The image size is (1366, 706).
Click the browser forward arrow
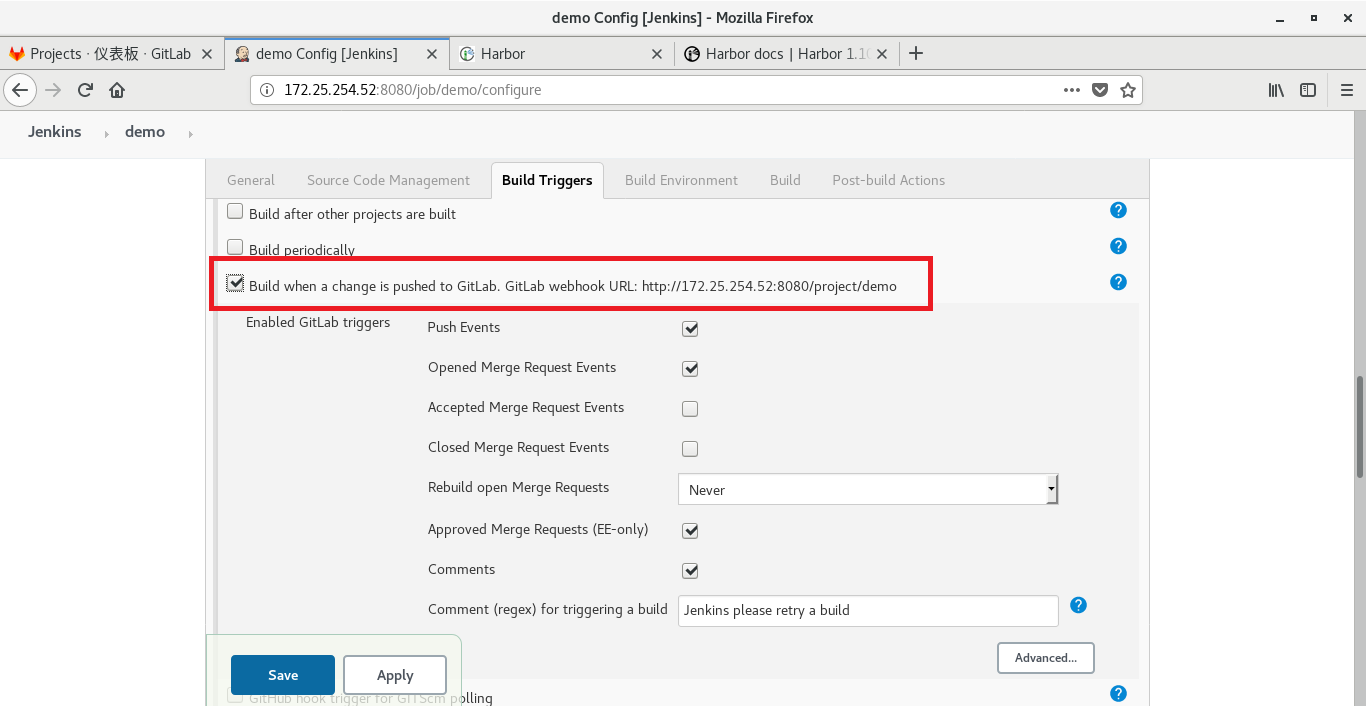tap(53, 90)
